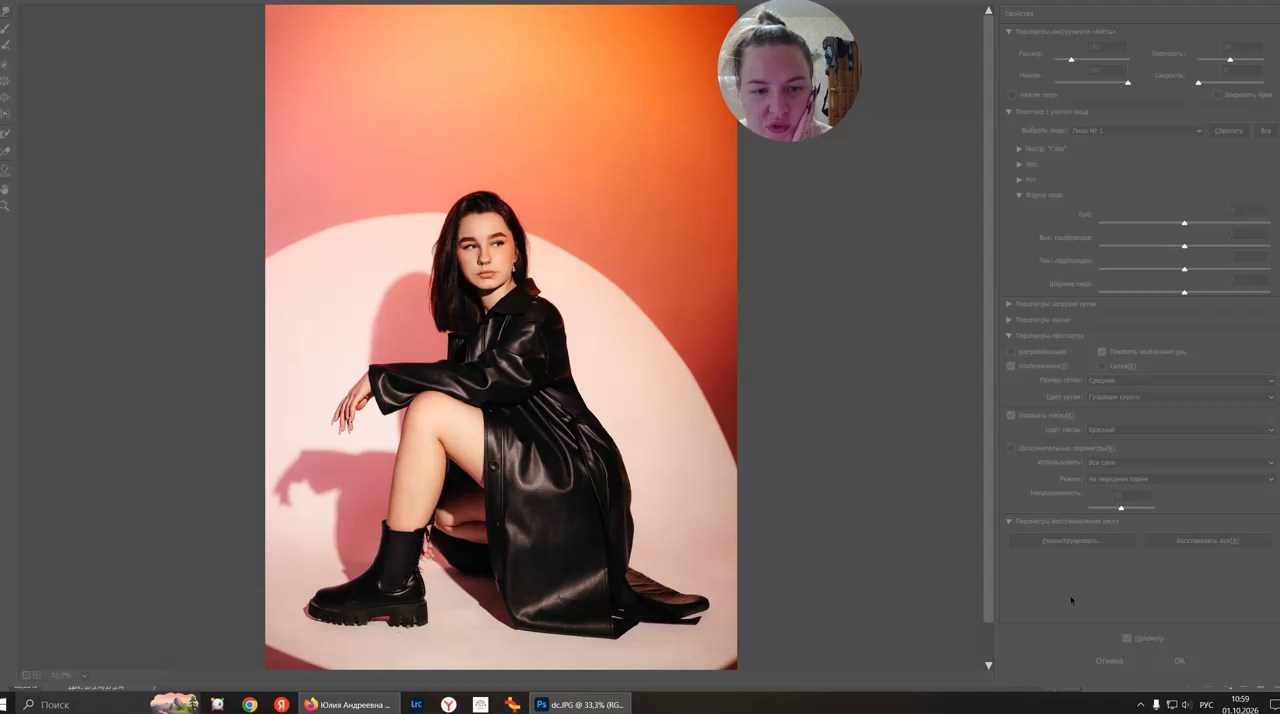Viewport: 1280px width, 714px height.
Task: Click the Восстановить все button
Action: pos(1207,541)
